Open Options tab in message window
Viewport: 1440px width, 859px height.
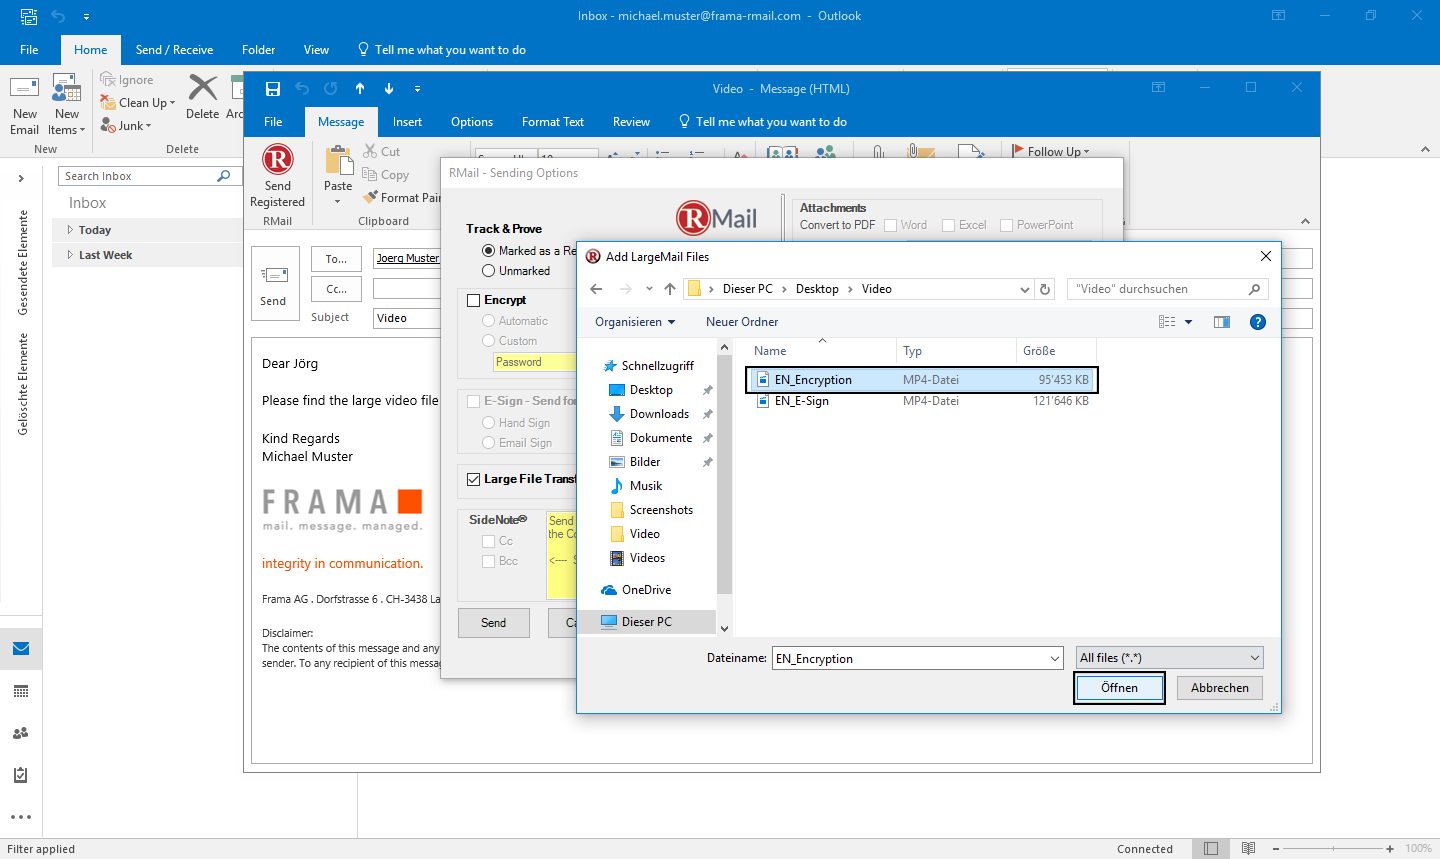click(x=472, y=122)
